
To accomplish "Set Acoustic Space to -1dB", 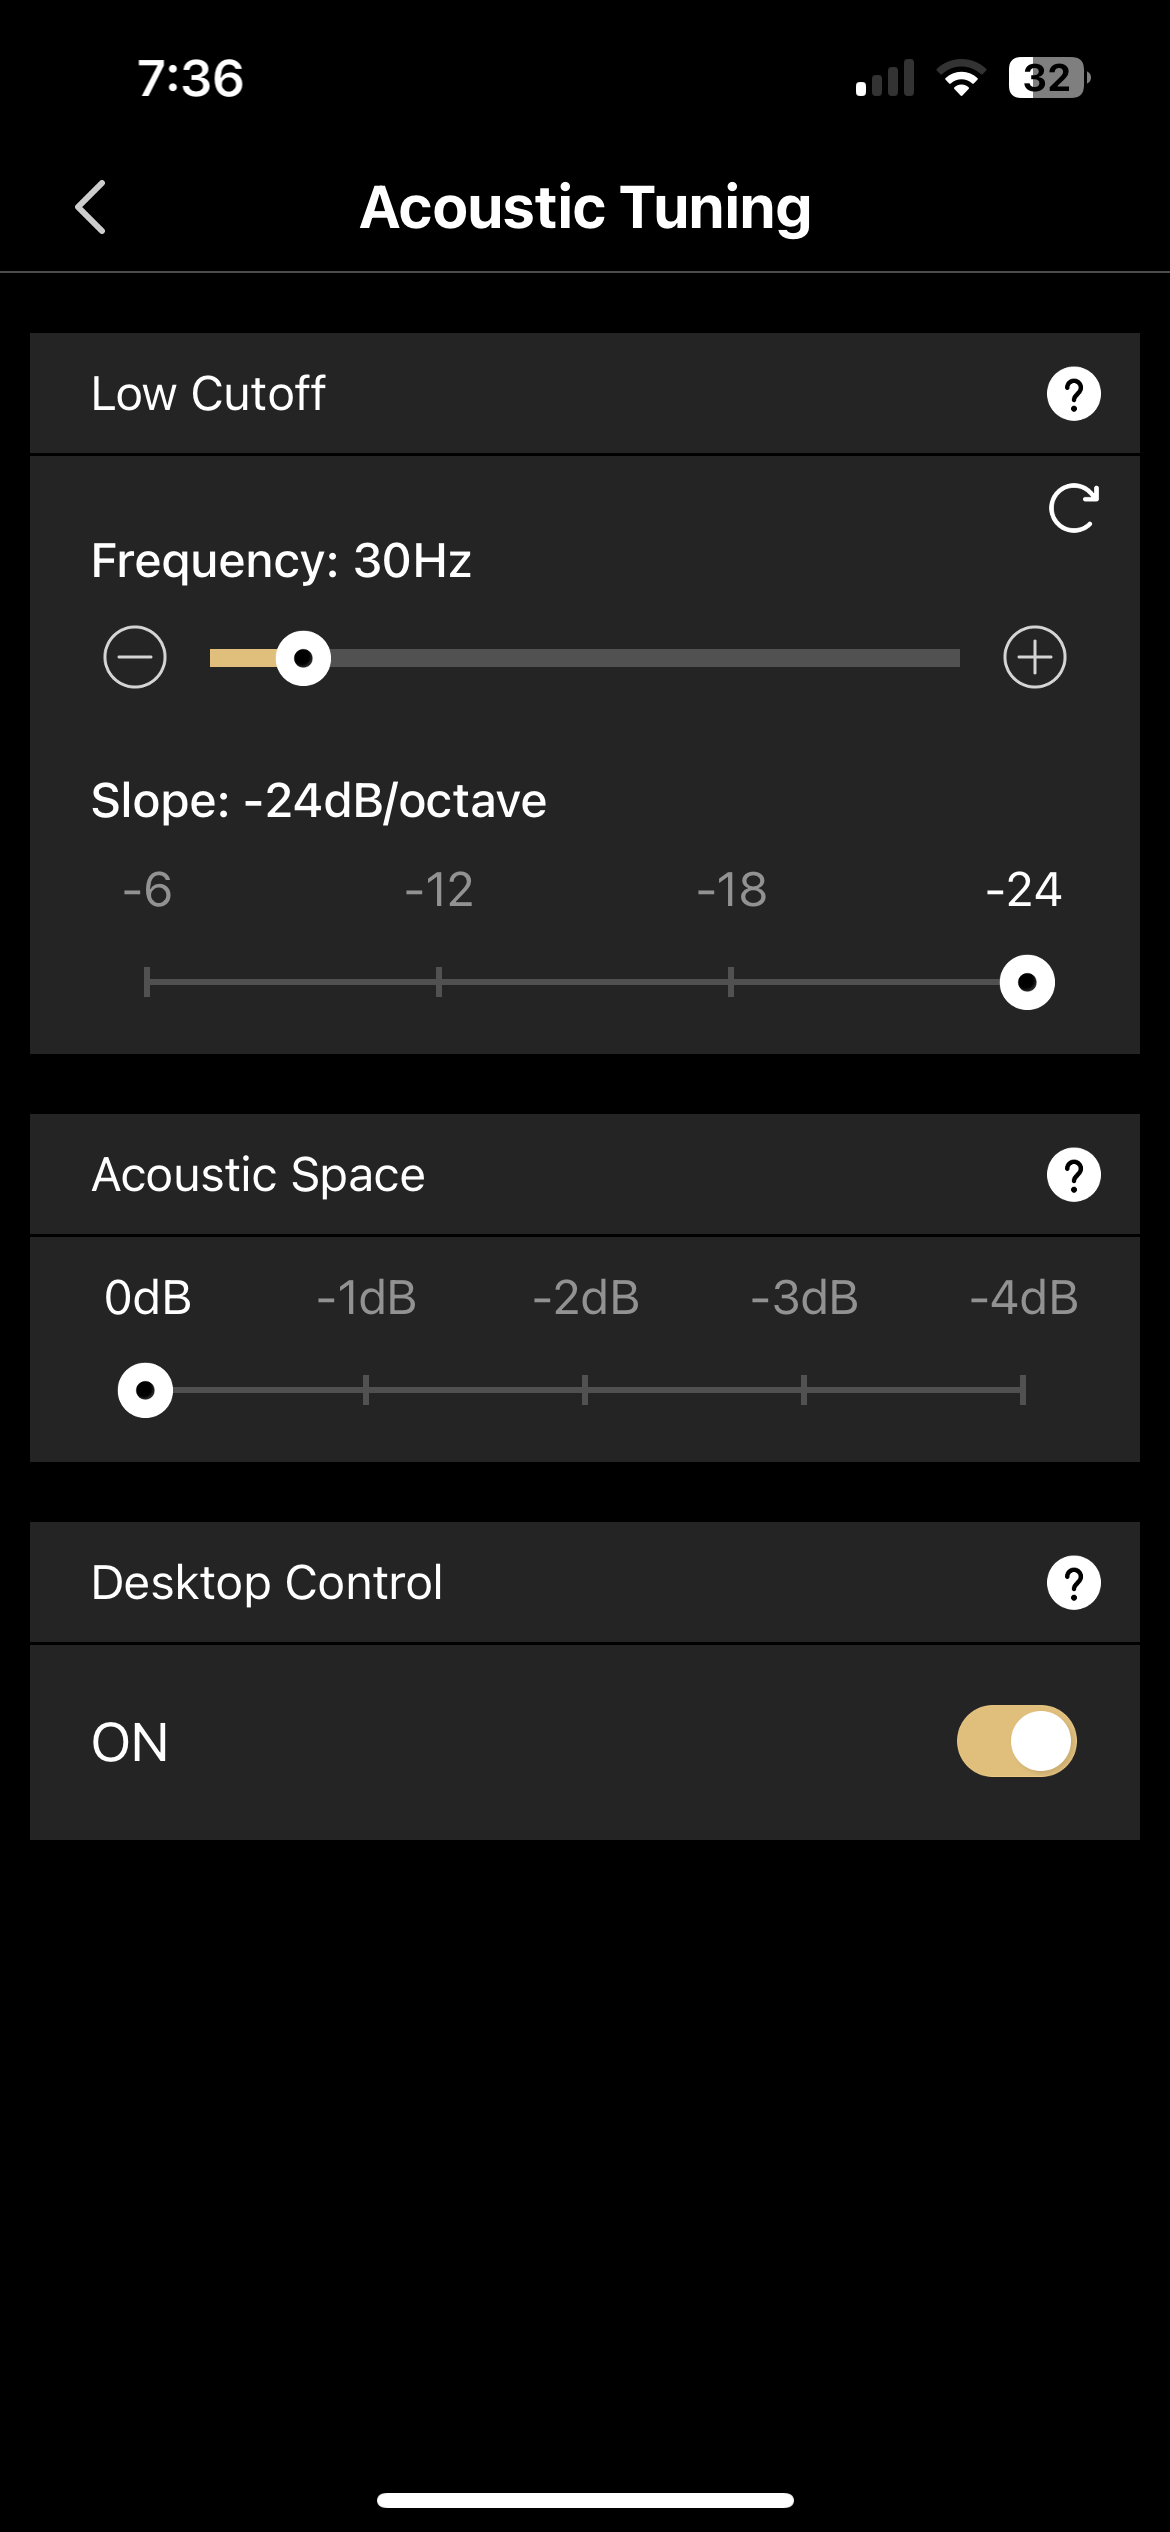I will point(366,1390).
